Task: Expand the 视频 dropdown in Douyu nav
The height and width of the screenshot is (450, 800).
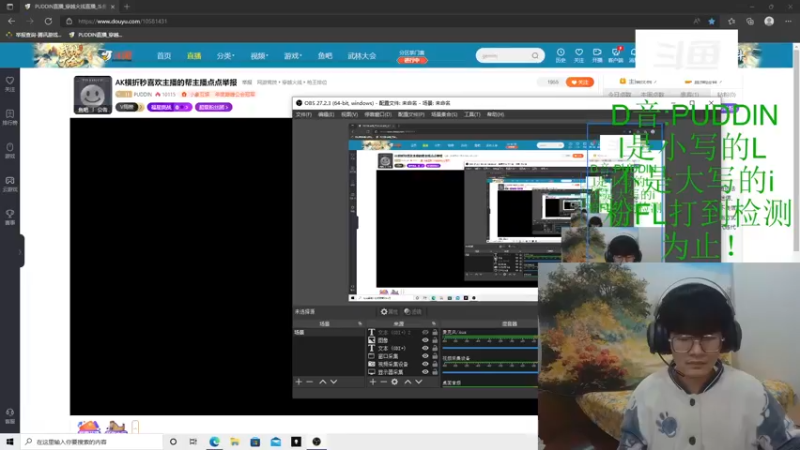Action: point(259,56)
